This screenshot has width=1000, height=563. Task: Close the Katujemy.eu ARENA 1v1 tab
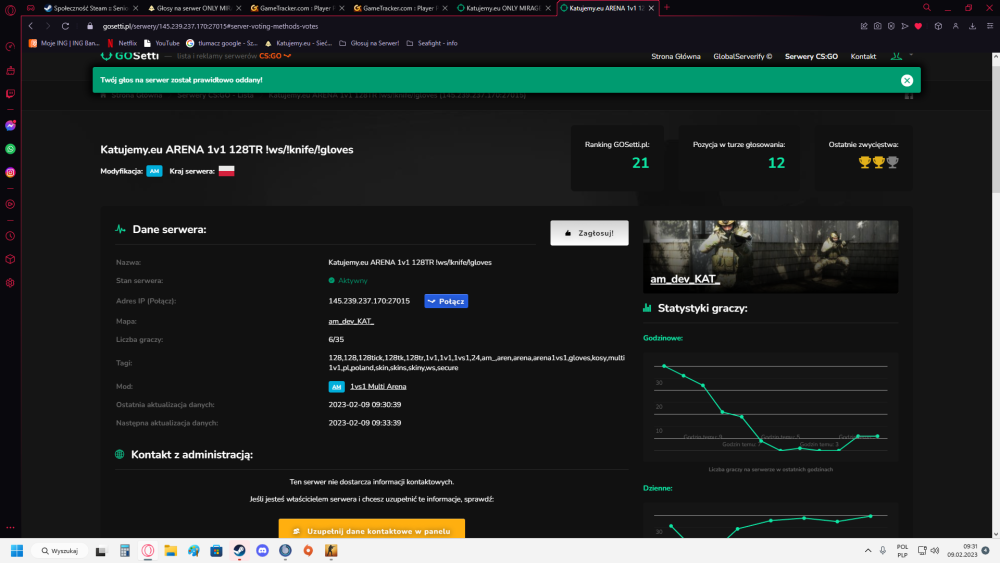[x=651, y=8]
